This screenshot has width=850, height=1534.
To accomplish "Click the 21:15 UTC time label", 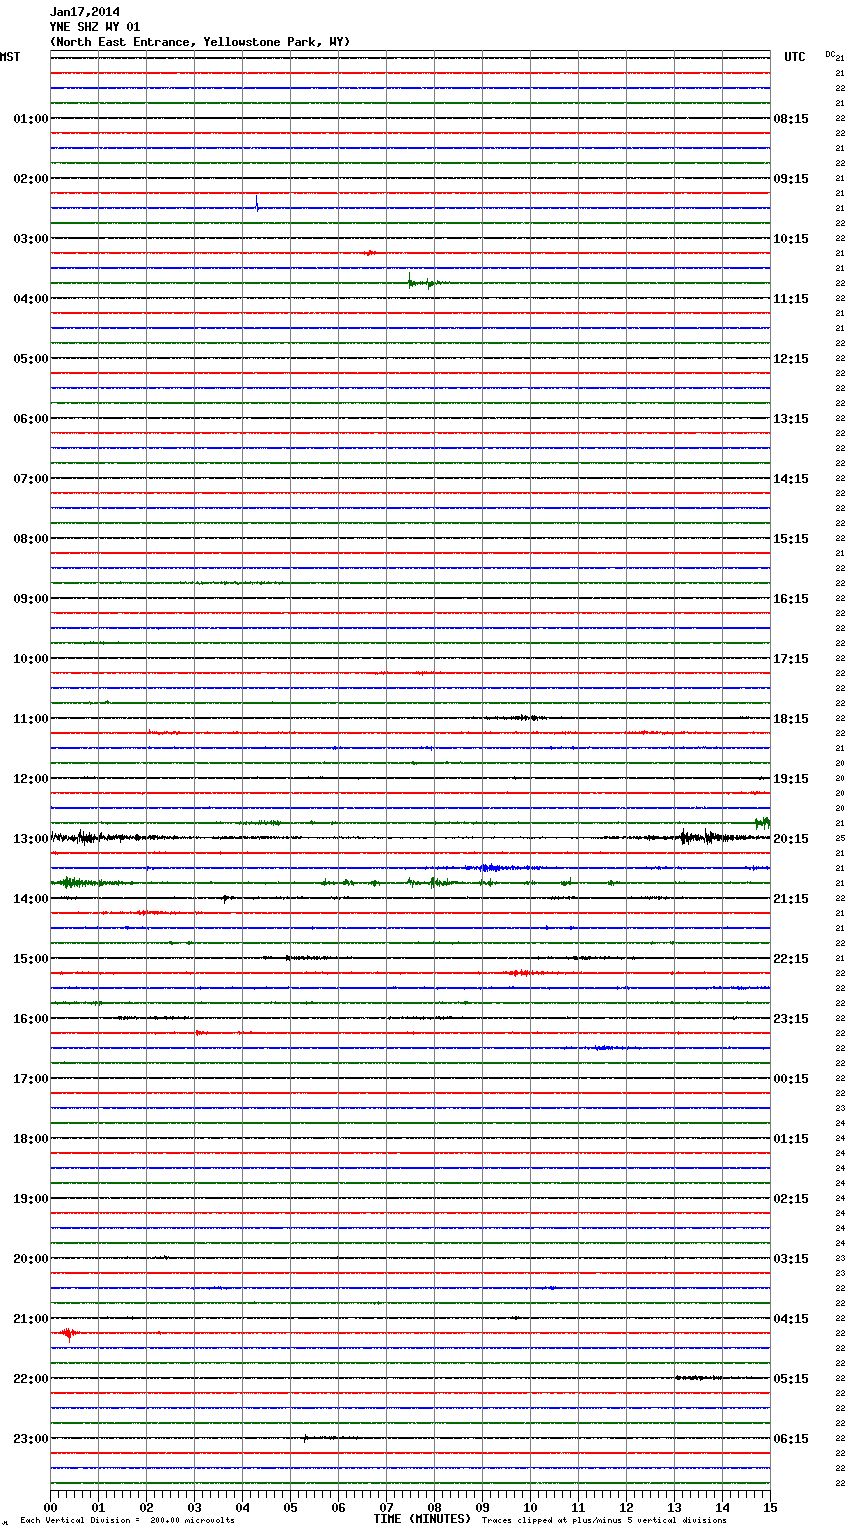I will [791, 899].
